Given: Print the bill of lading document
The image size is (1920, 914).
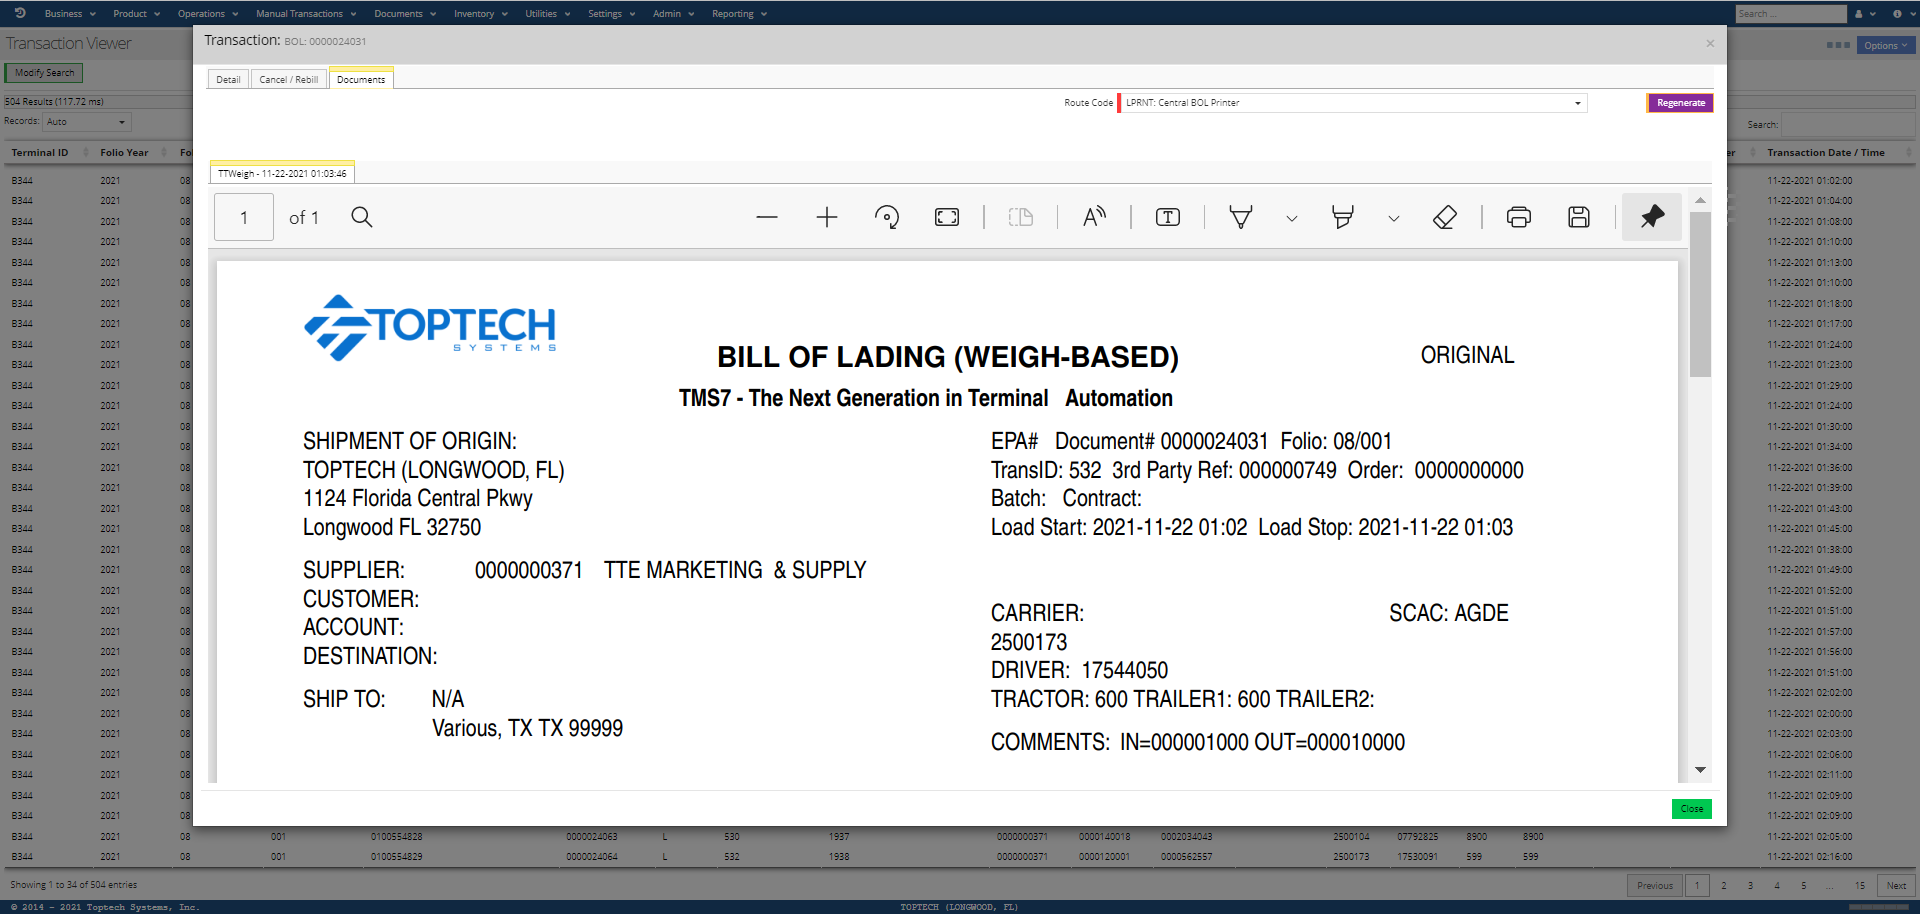Looking at the screenshot, I should pyautogui.click(x=1519, y=218).
